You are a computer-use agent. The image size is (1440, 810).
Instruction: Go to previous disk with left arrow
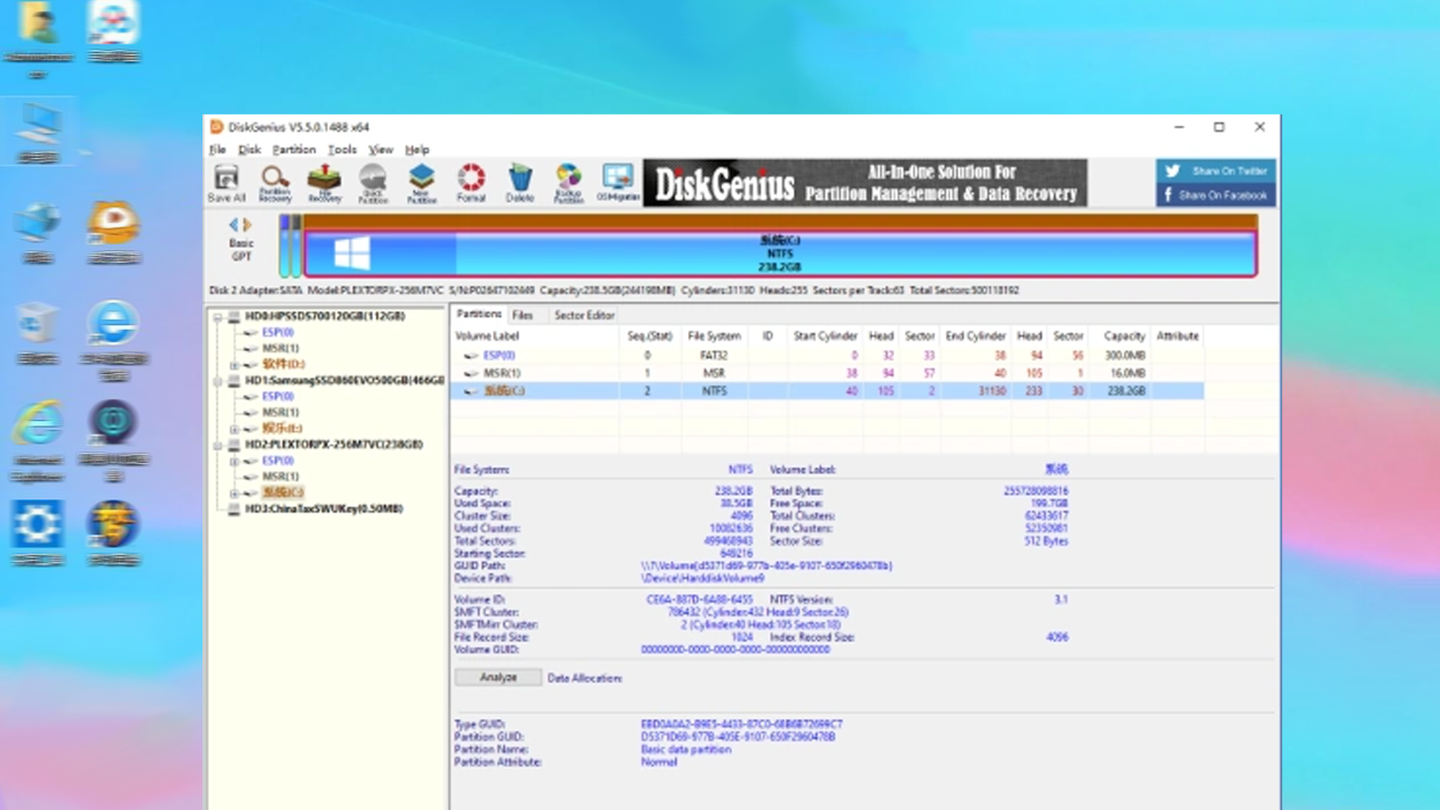[234, 225]
